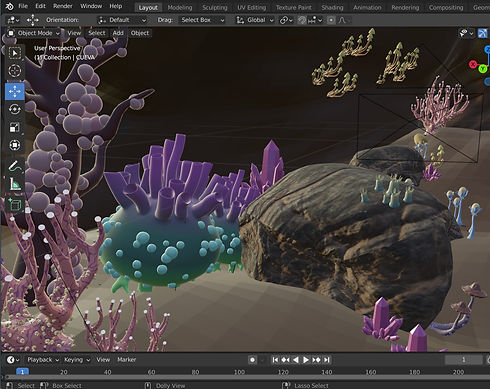The width and height of the screenshot is (490, 389).
Task: Activate the Select Box tool
Action: point(15,53)
